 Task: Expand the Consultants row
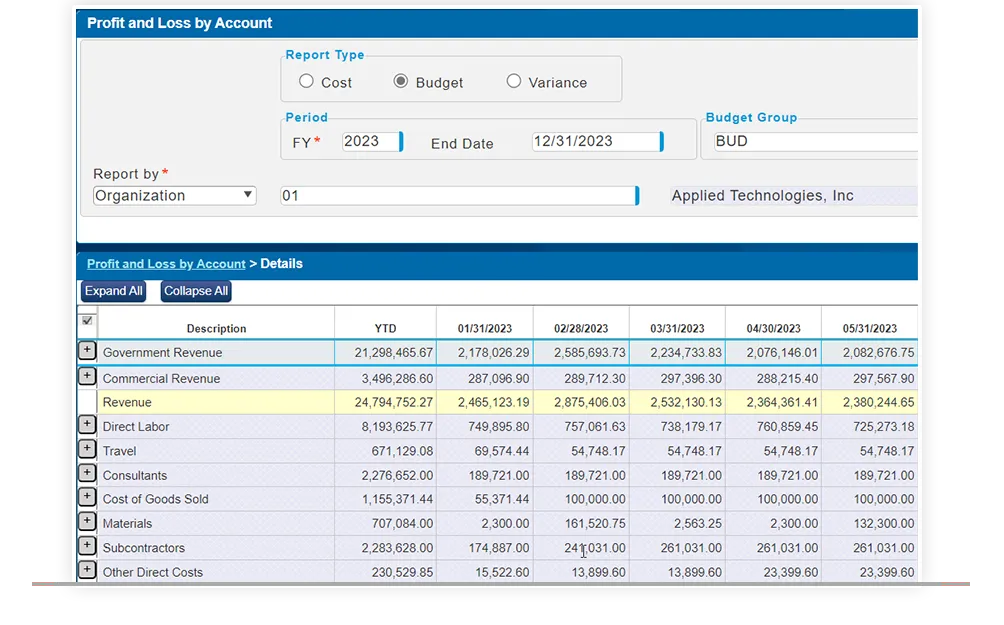tap(87, 474)
